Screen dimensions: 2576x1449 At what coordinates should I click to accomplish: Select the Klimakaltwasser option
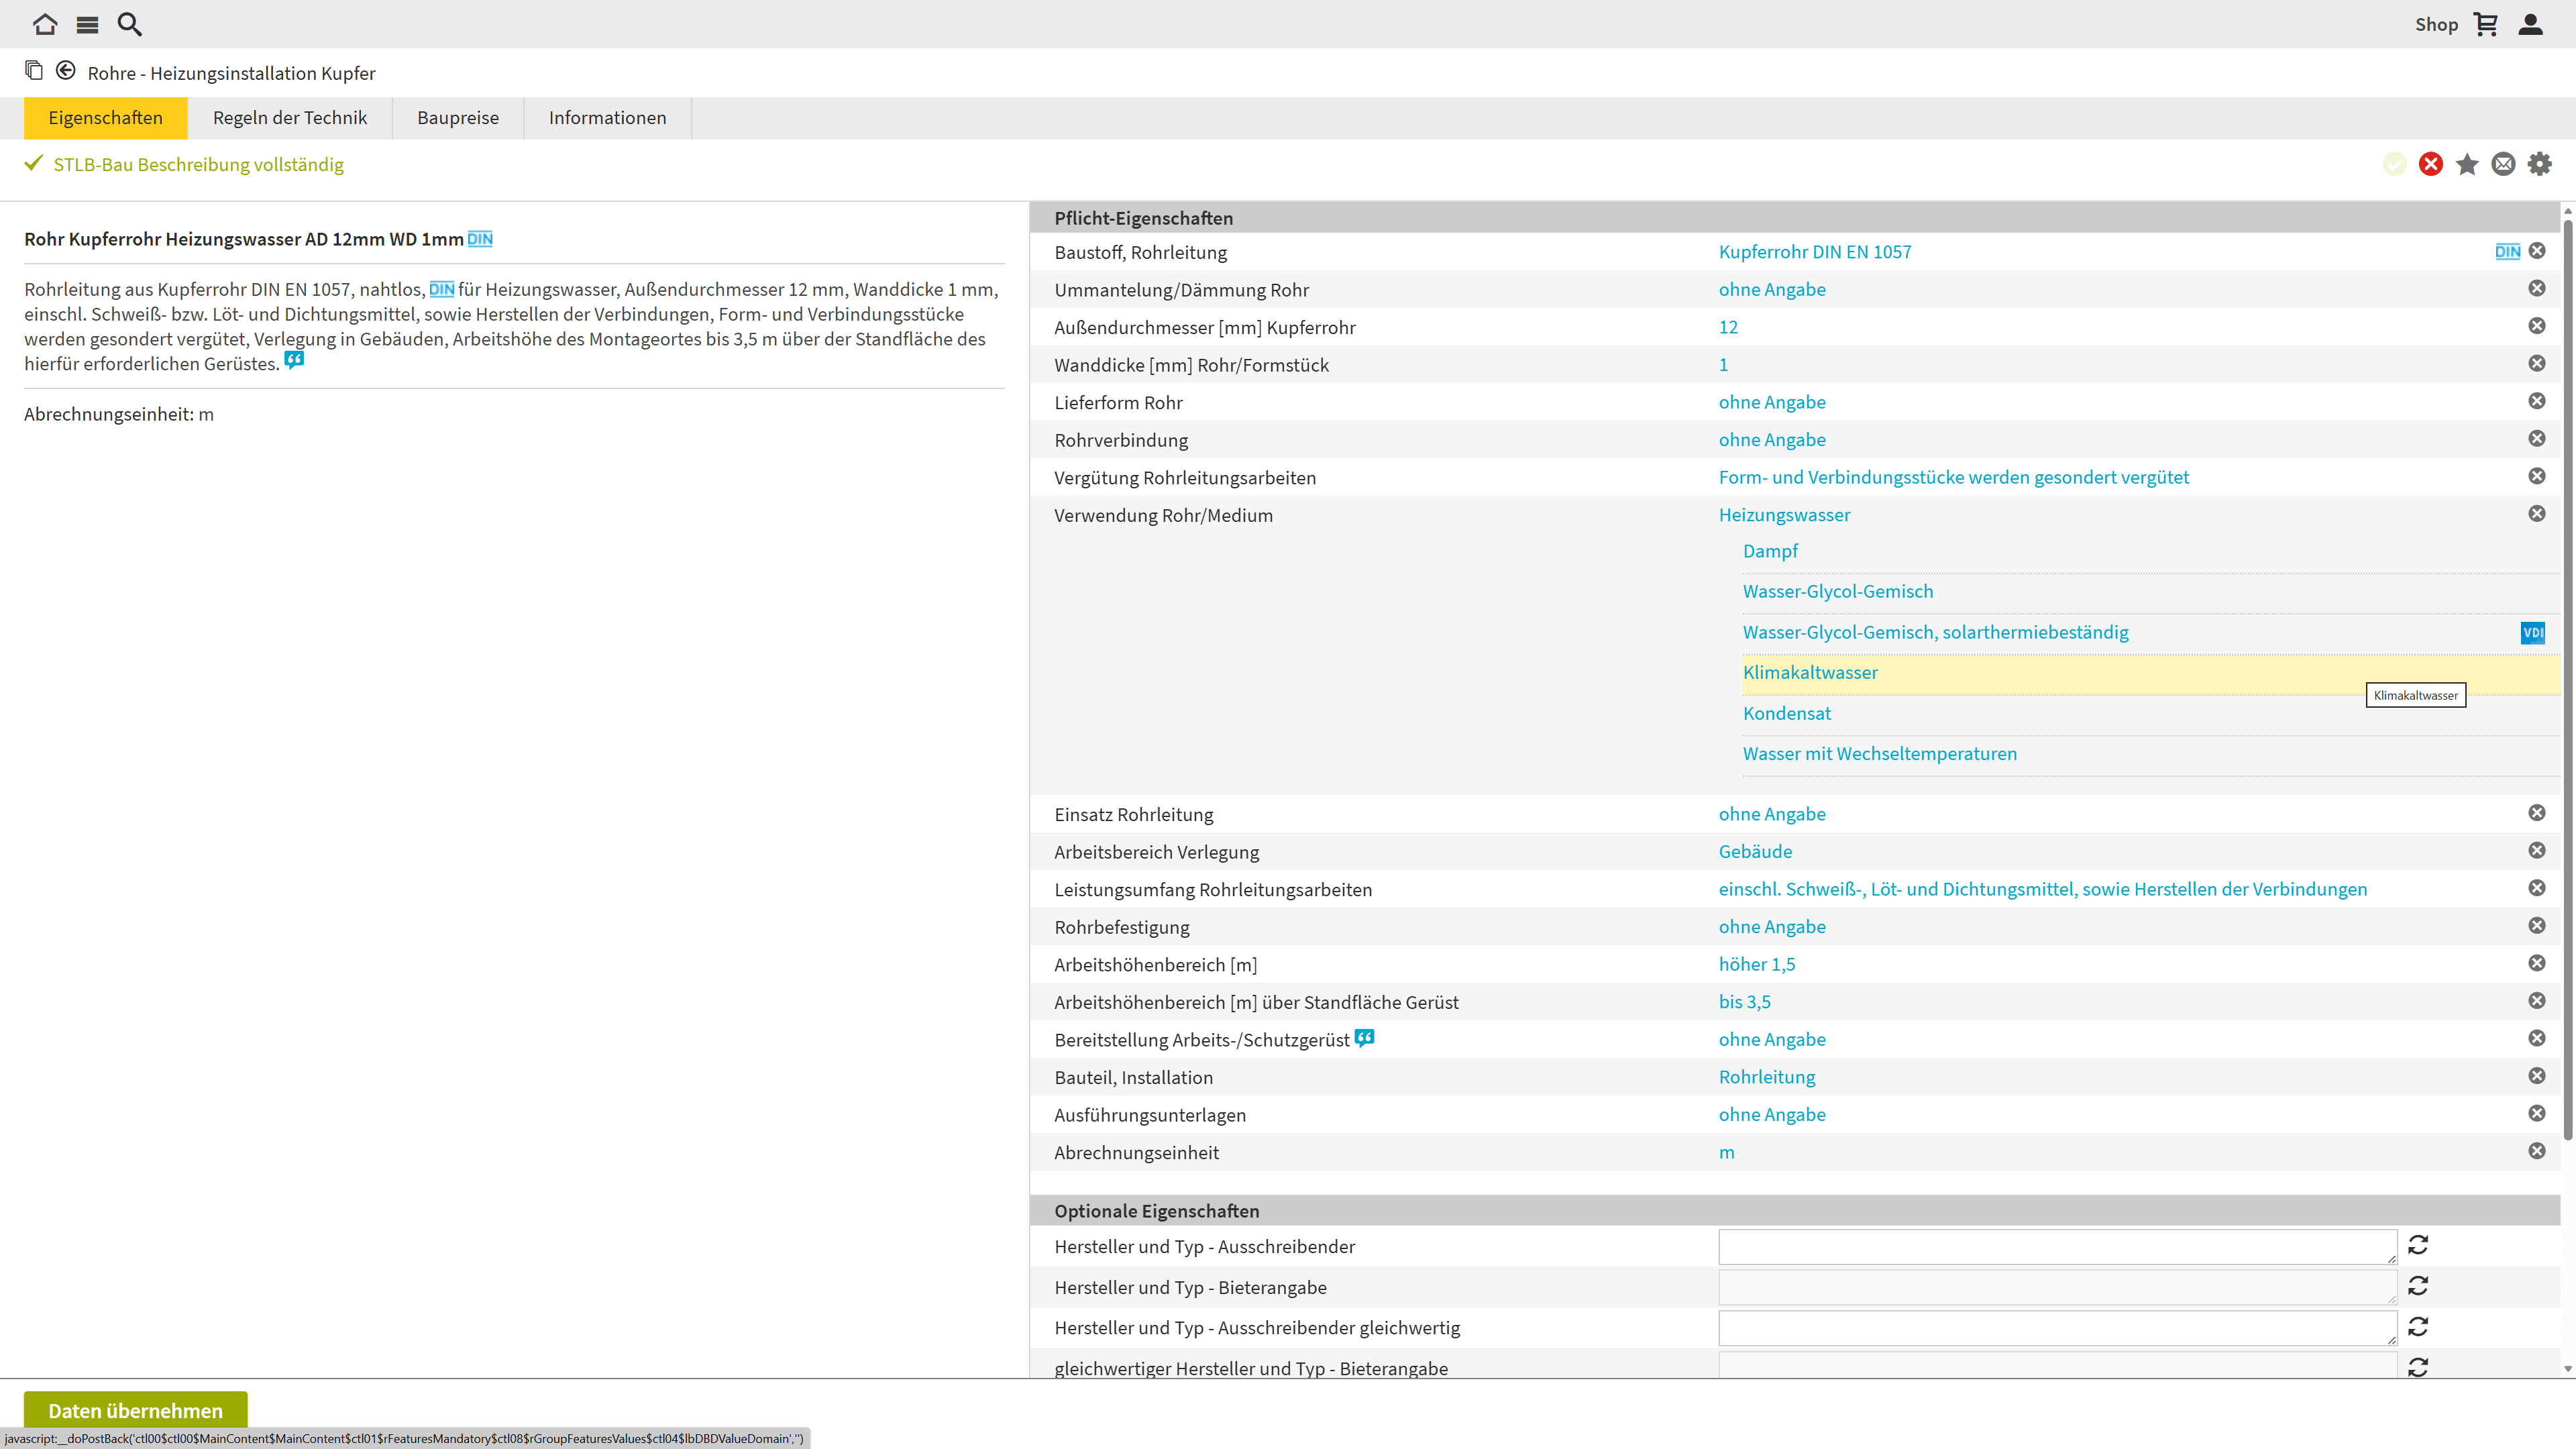tap(1810, 673)
